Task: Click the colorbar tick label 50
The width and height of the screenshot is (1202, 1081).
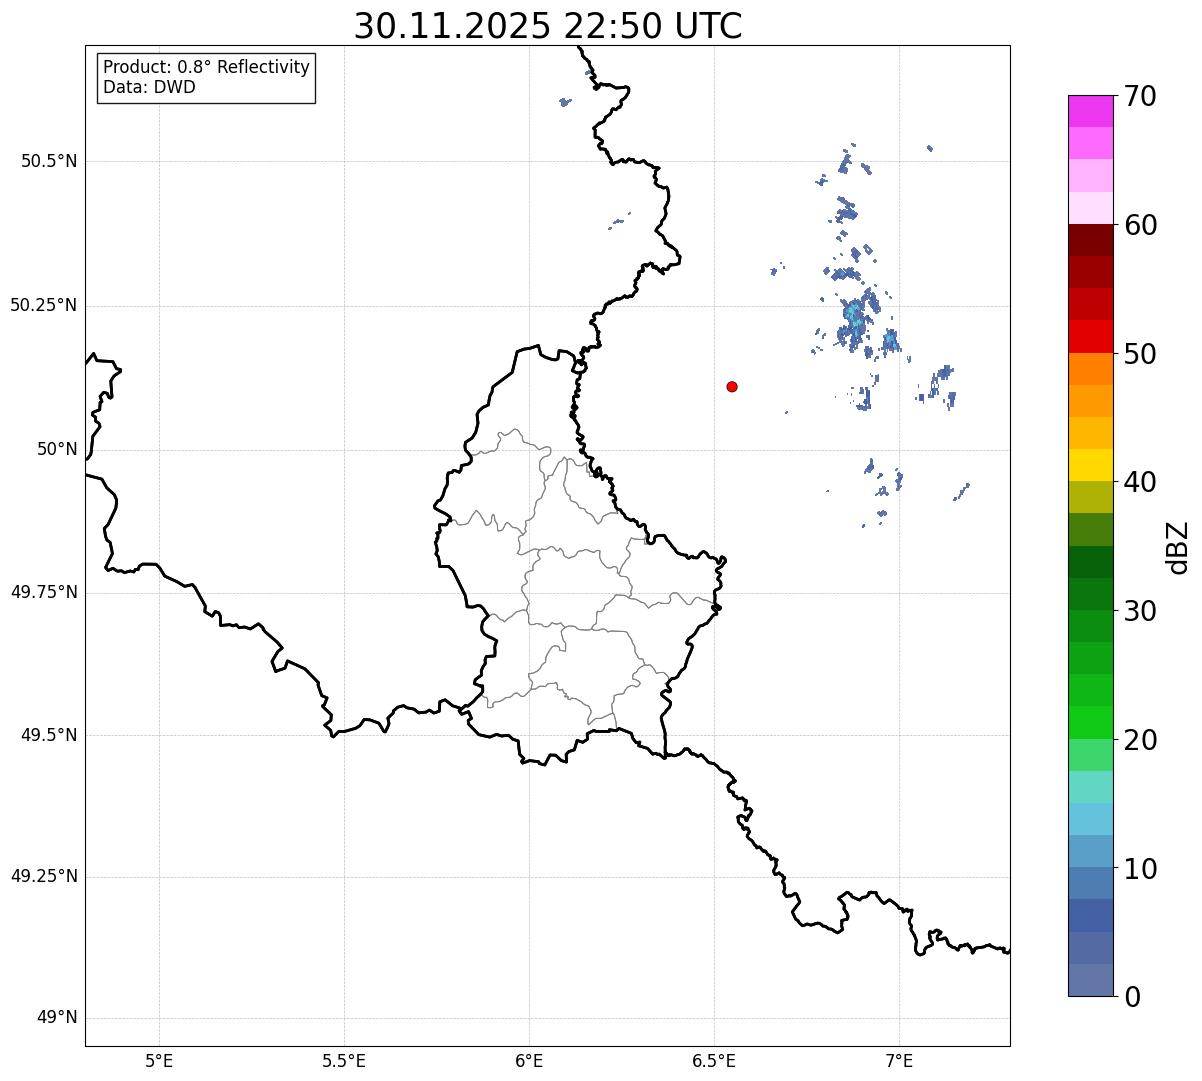Action: click(1140, 354)
